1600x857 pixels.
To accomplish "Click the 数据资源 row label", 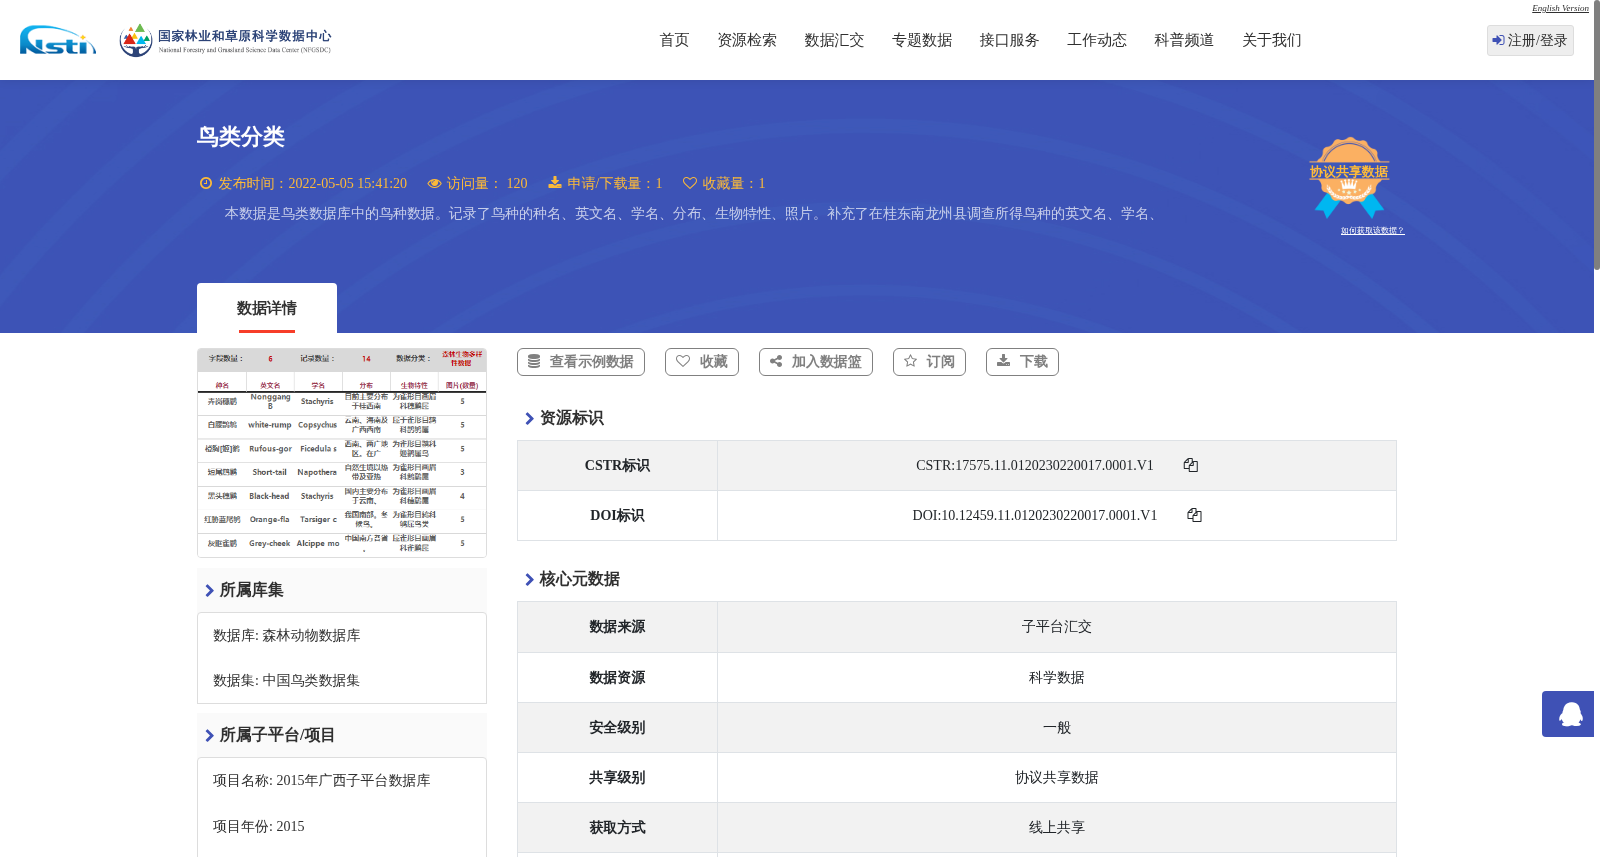I will pyautogui.click(x=617, y=678).
